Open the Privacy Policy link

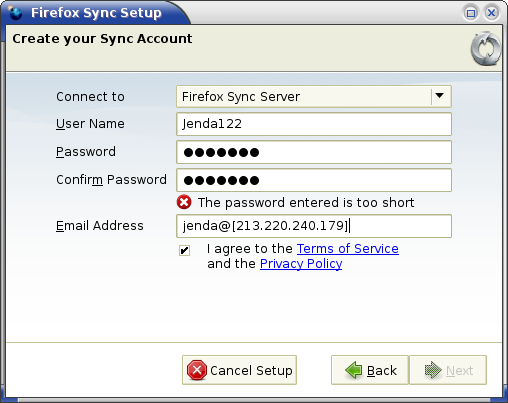(x=301, y=264)
